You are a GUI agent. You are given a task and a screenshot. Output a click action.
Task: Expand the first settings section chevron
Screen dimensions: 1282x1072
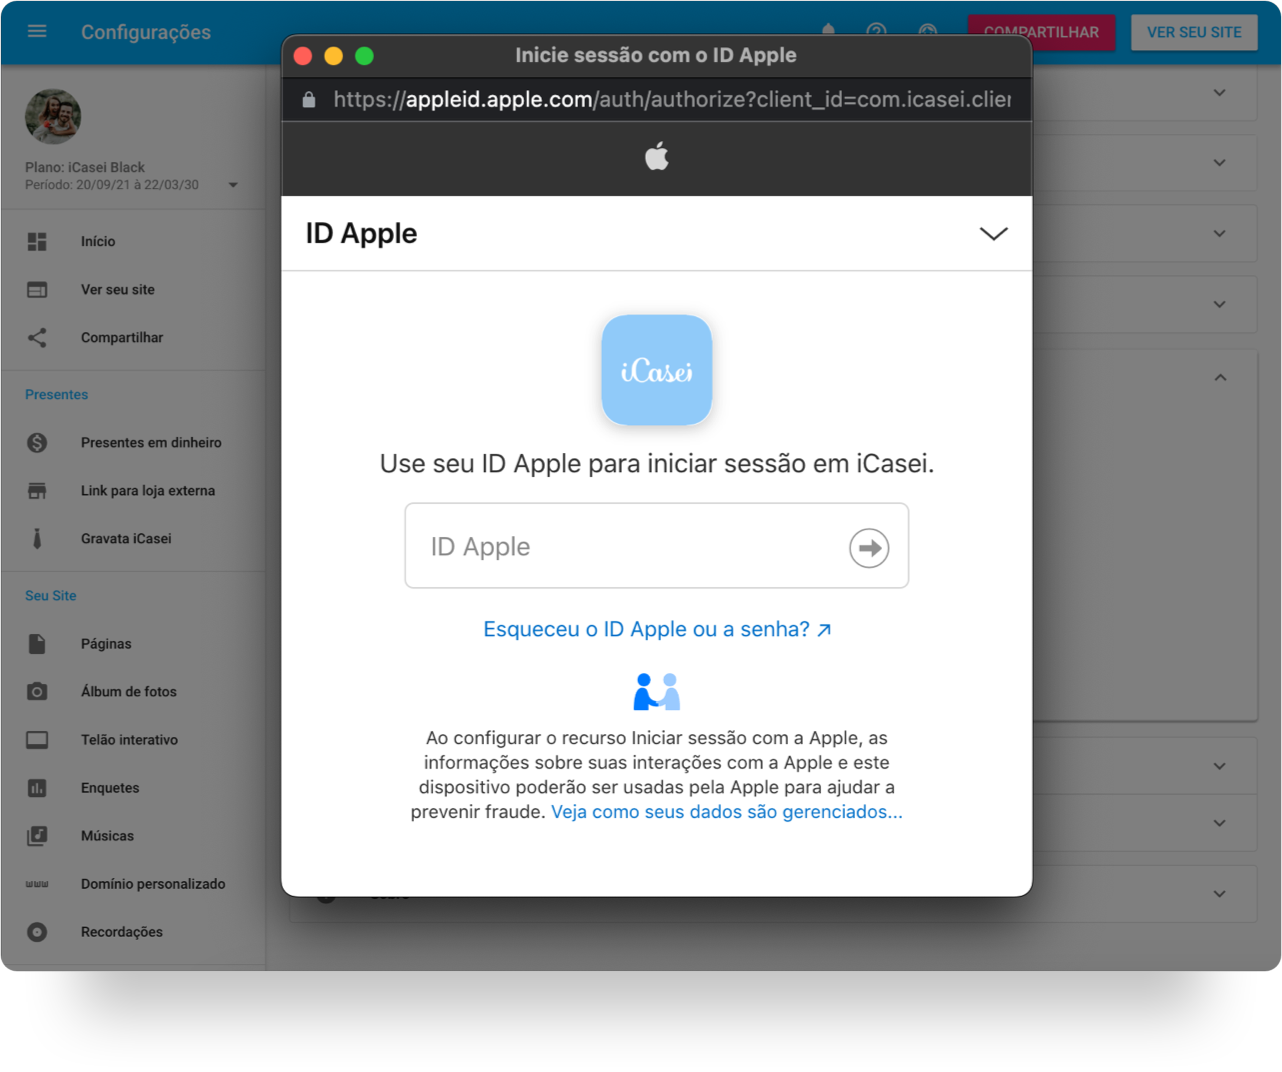click(x=1220, y=93)
